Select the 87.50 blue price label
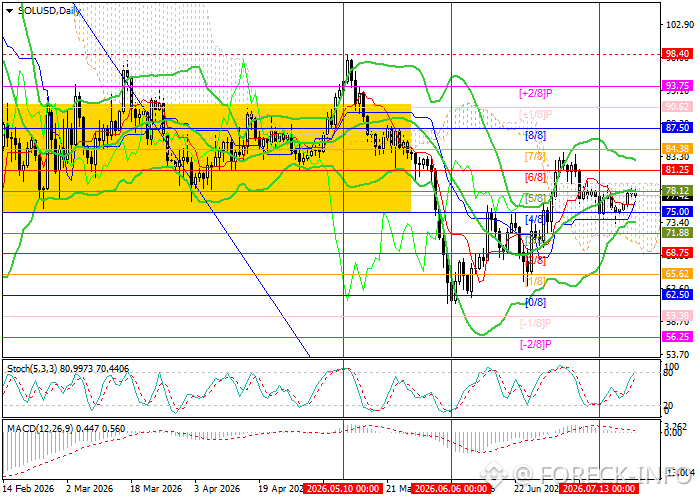Viewport: 700px width, 500px height. click(677, 128)
